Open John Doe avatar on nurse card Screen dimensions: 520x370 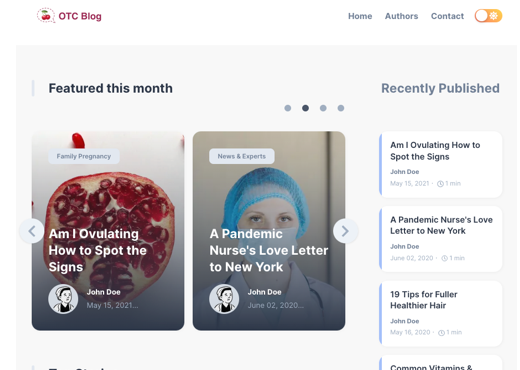point(224,299)
